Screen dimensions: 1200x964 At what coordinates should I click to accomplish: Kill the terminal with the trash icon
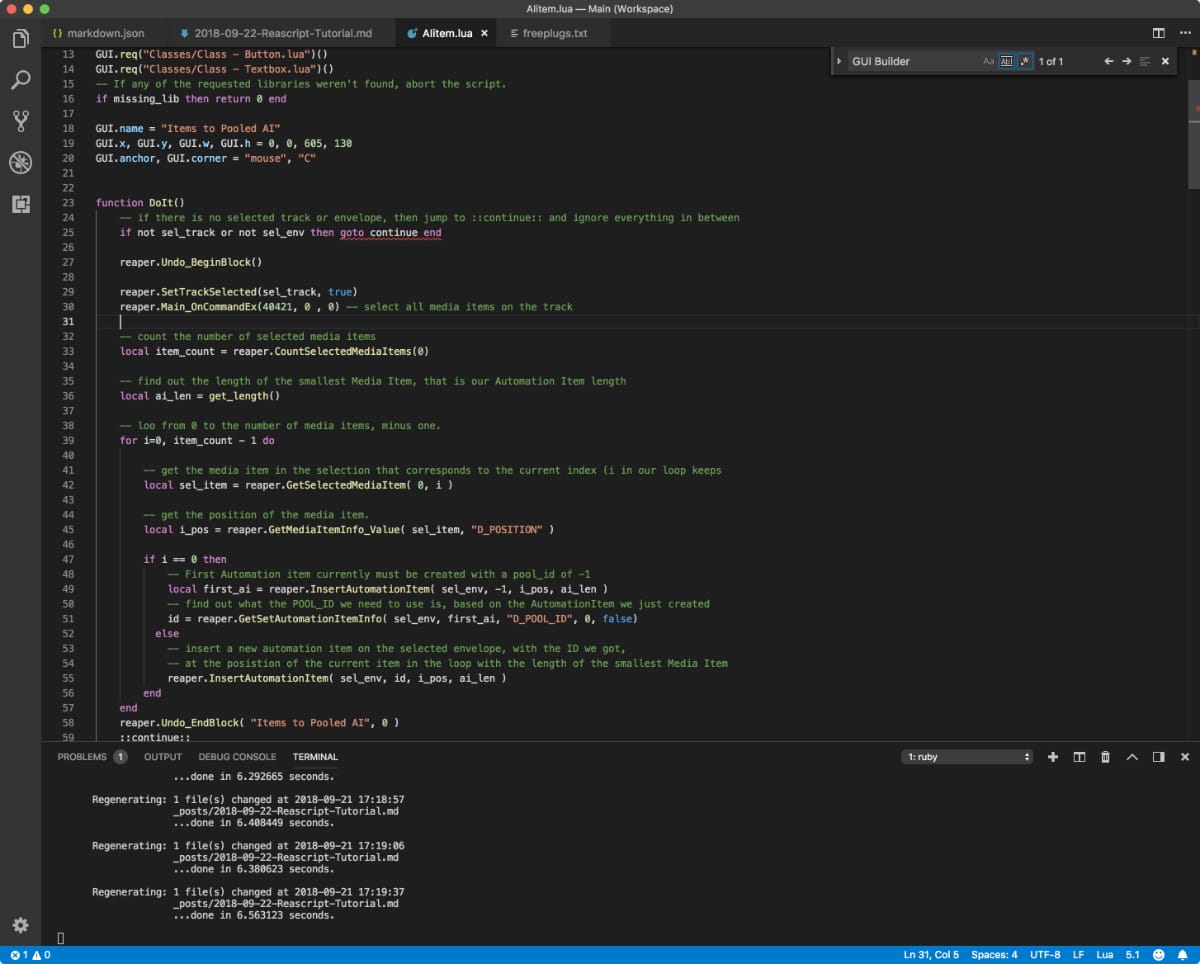[1105, 757]
